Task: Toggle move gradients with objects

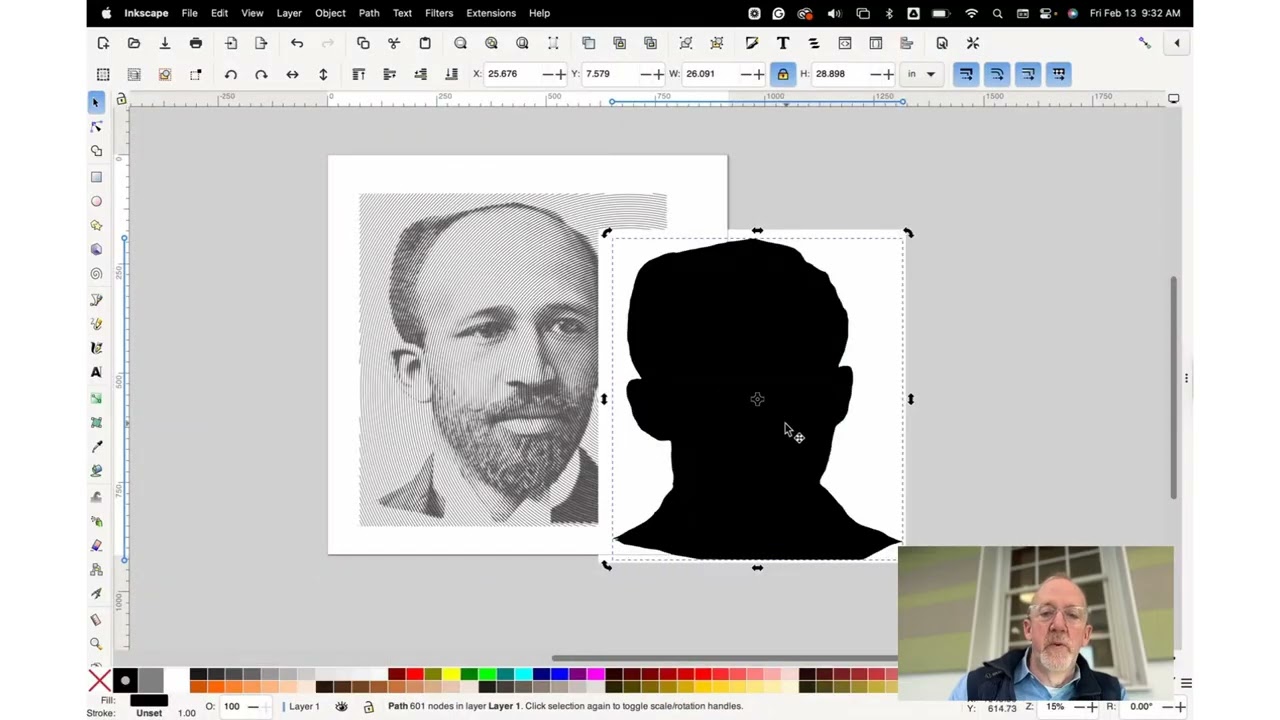Action: coord(1028,74)
